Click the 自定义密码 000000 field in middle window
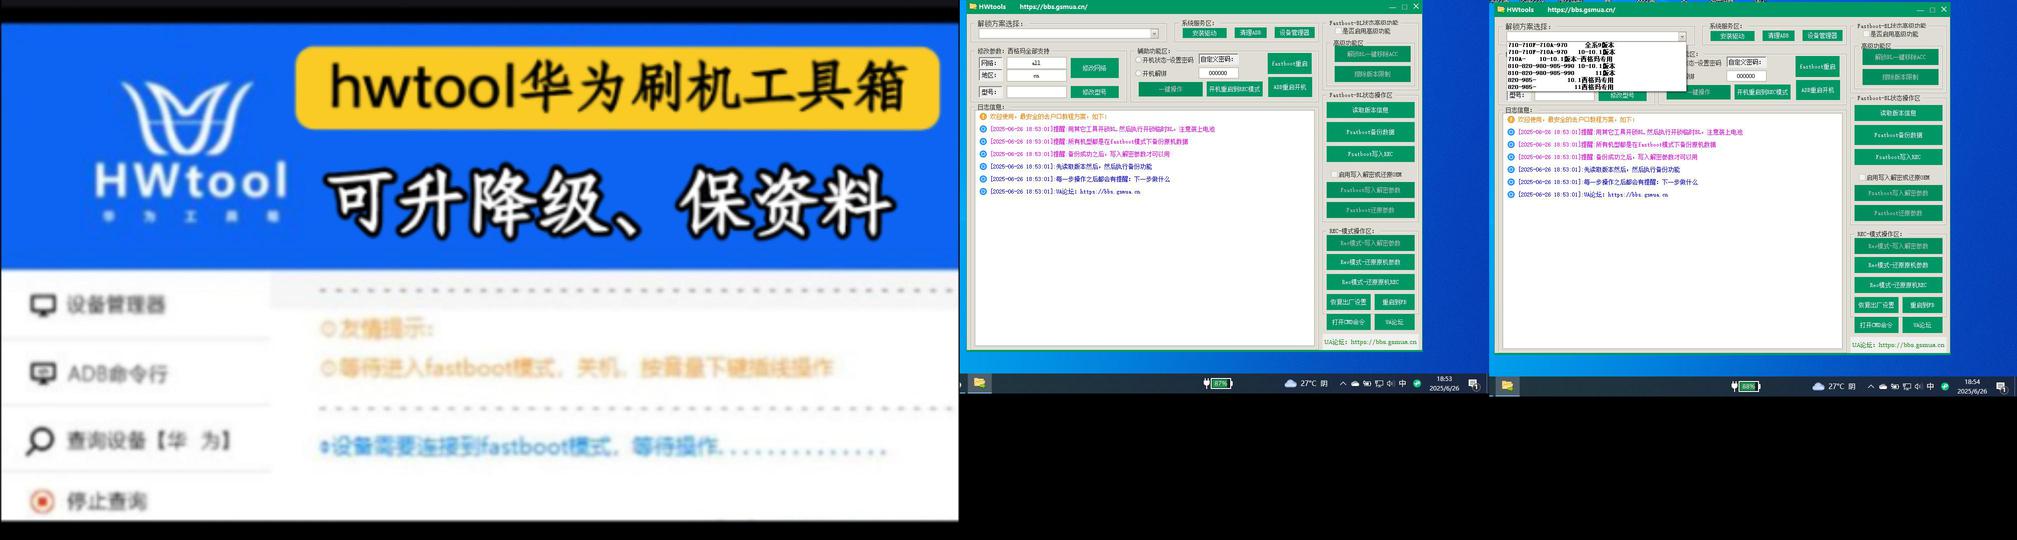The width and height of the screenshot is (2017, 540). pyautogui.click(x=1217, y=73)
